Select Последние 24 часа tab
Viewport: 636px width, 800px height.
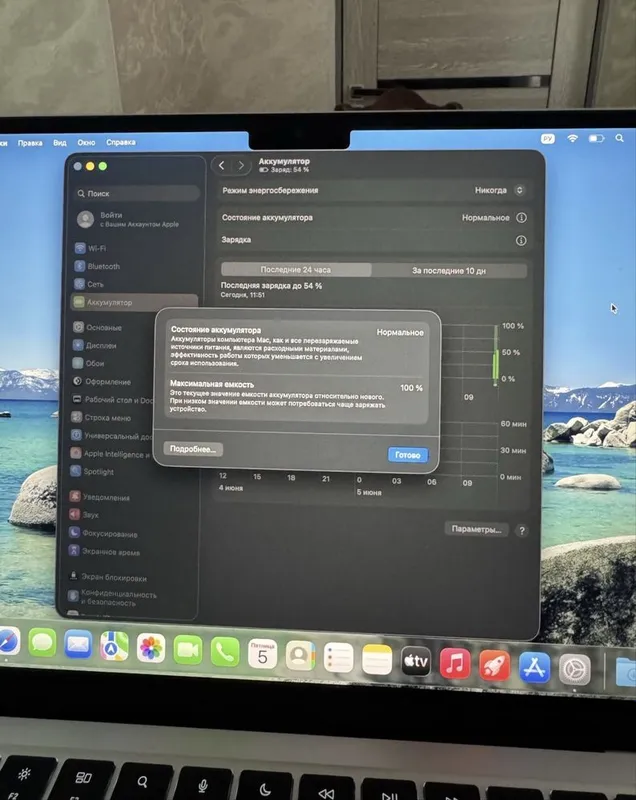point(296,269)
